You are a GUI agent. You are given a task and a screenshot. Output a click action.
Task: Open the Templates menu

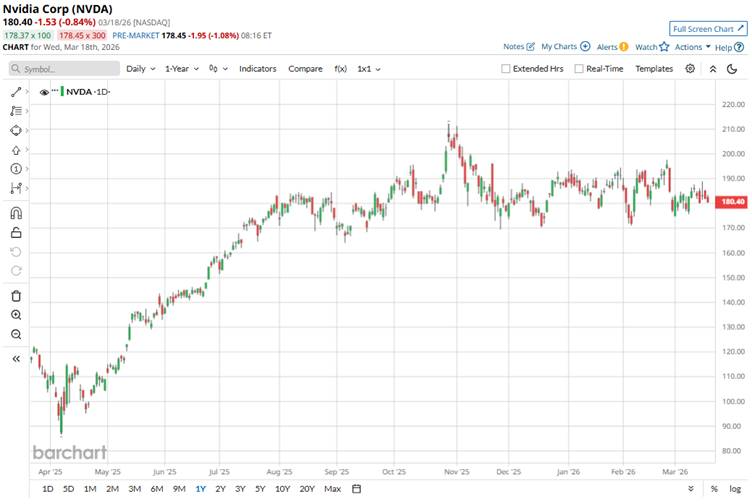(x=654, y=69)
